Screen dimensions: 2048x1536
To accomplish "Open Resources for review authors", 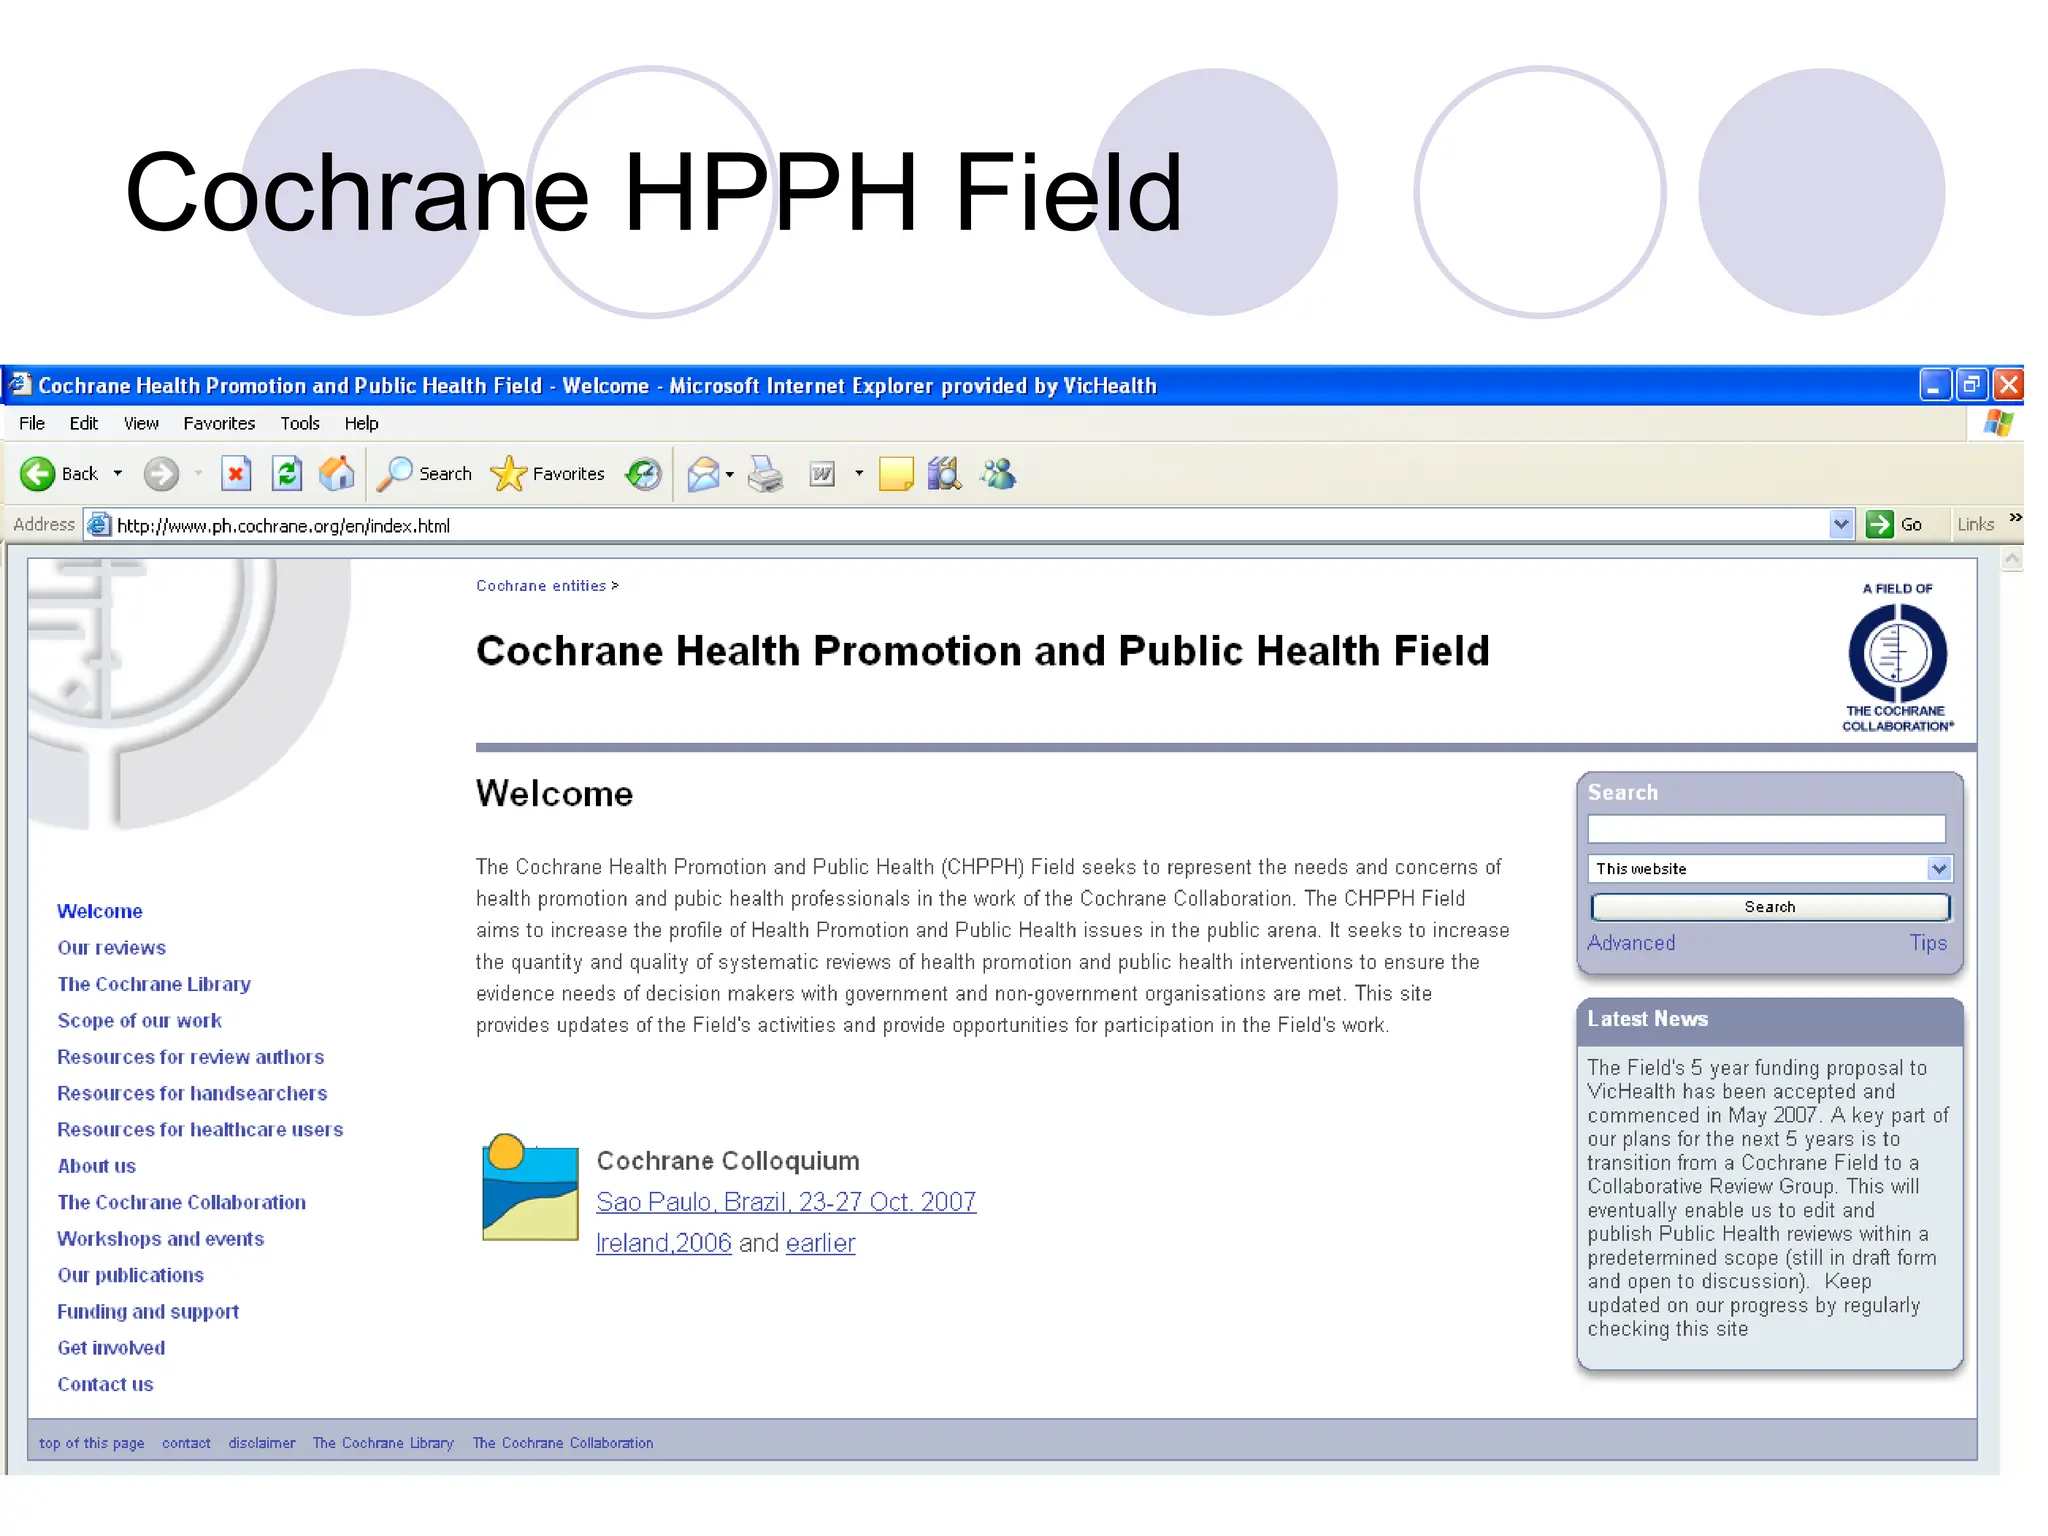I will [190, 1057].
